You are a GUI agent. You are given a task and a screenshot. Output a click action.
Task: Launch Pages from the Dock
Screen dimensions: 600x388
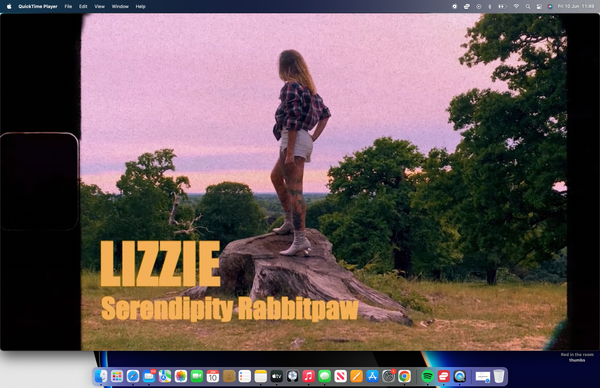coord(356,377)
